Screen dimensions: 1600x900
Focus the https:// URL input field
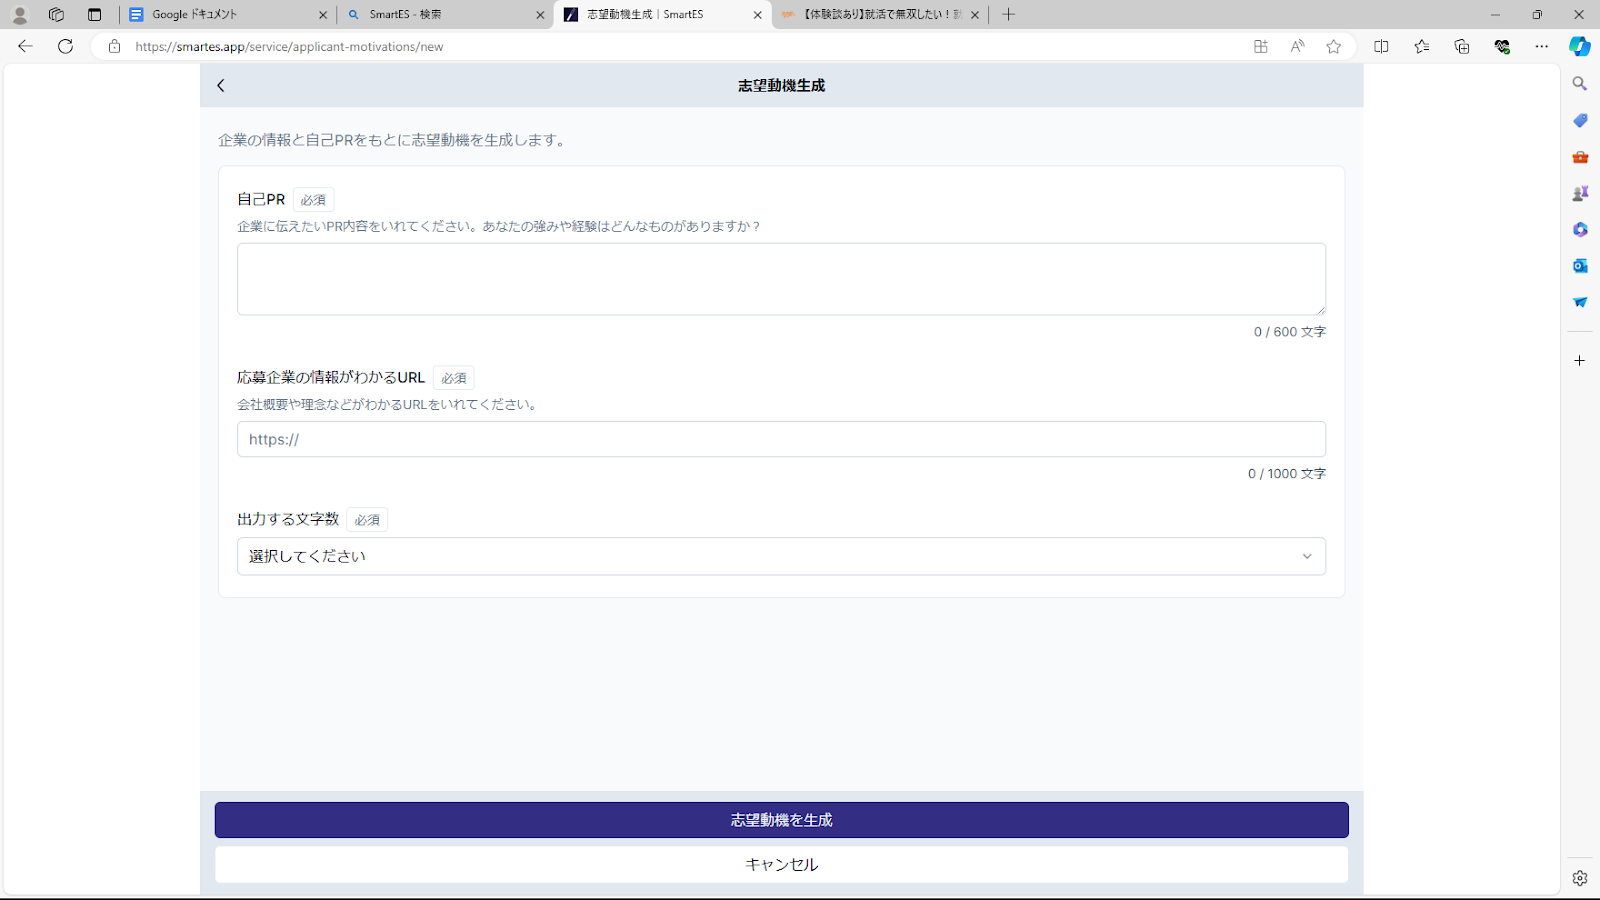click(781, 439)
